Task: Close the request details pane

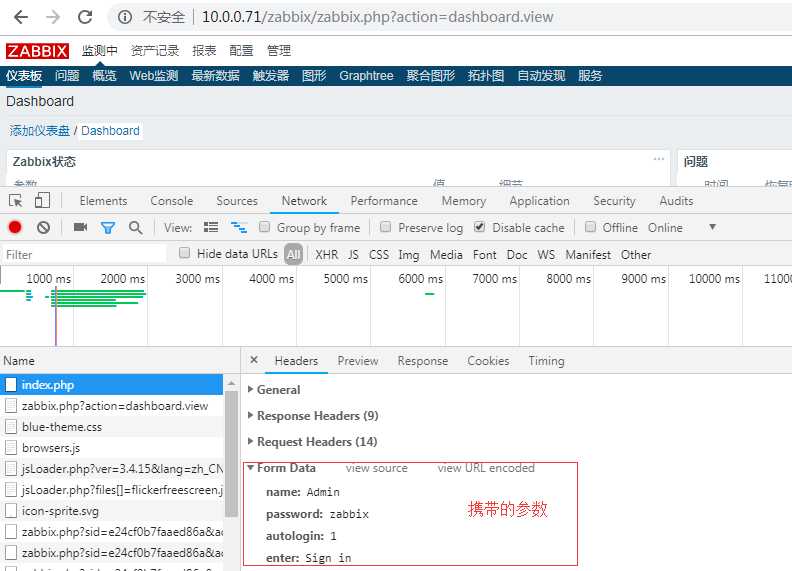Action: 253,361
